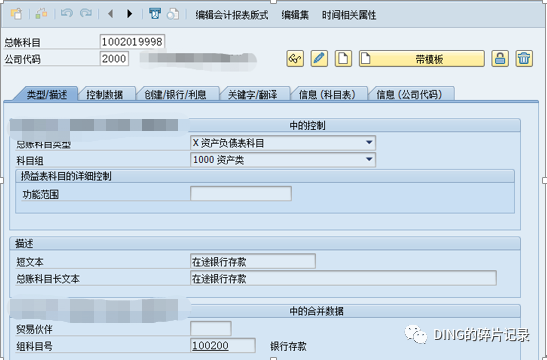Click the redo arrow icon
This screenshot has height=360, width=547.
85,14
